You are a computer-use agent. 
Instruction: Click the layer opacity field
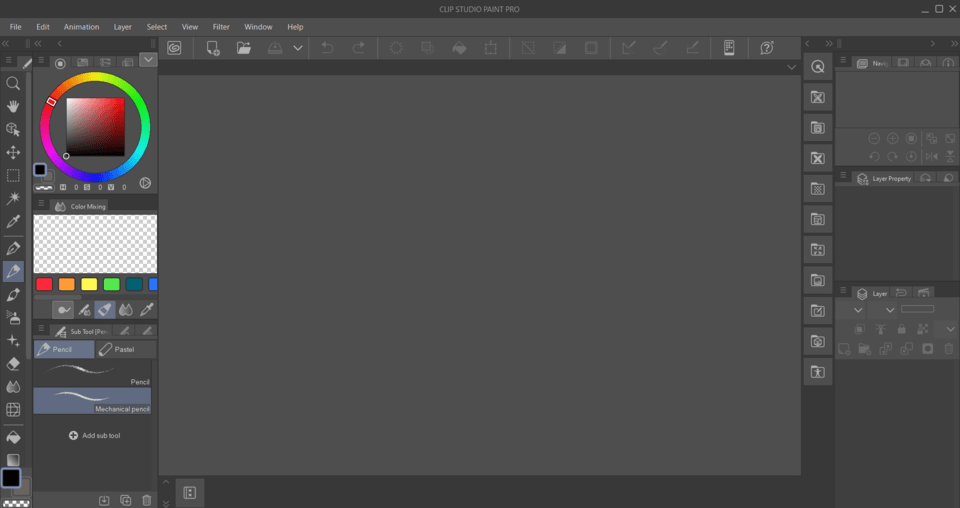917,309
